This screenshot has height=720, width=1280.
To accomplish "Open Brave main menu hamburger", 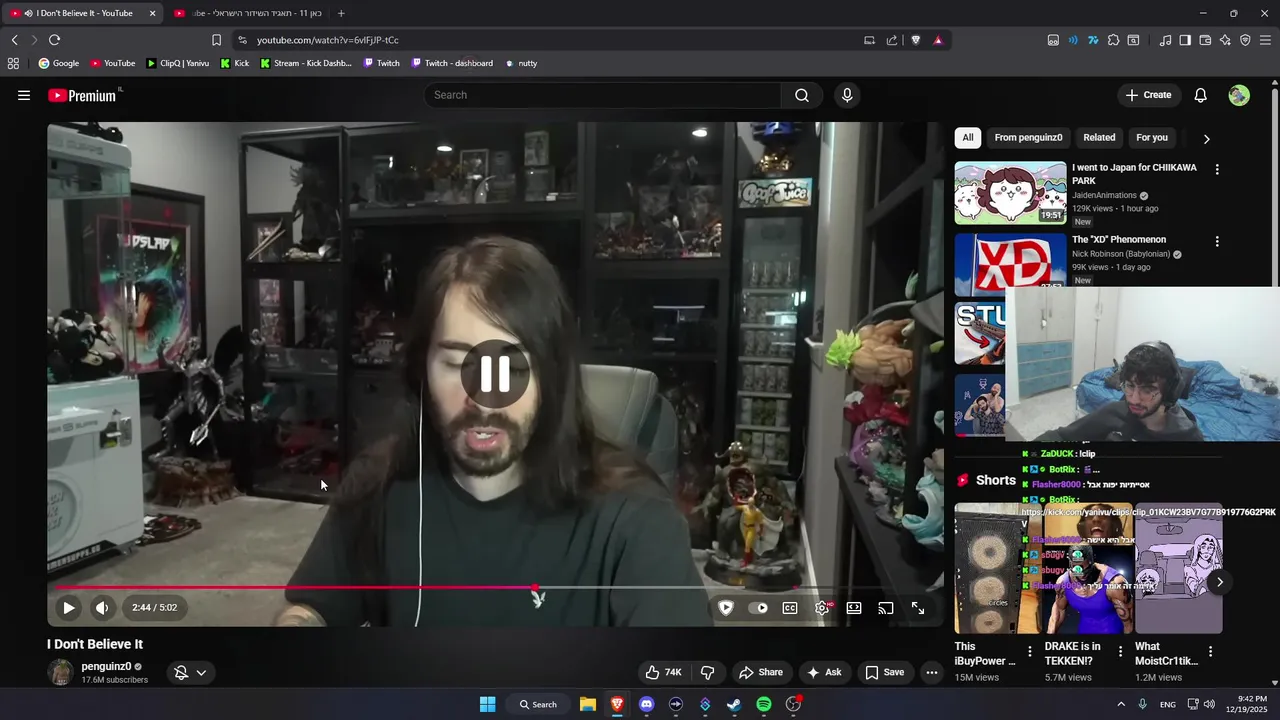I will 1265,40.
